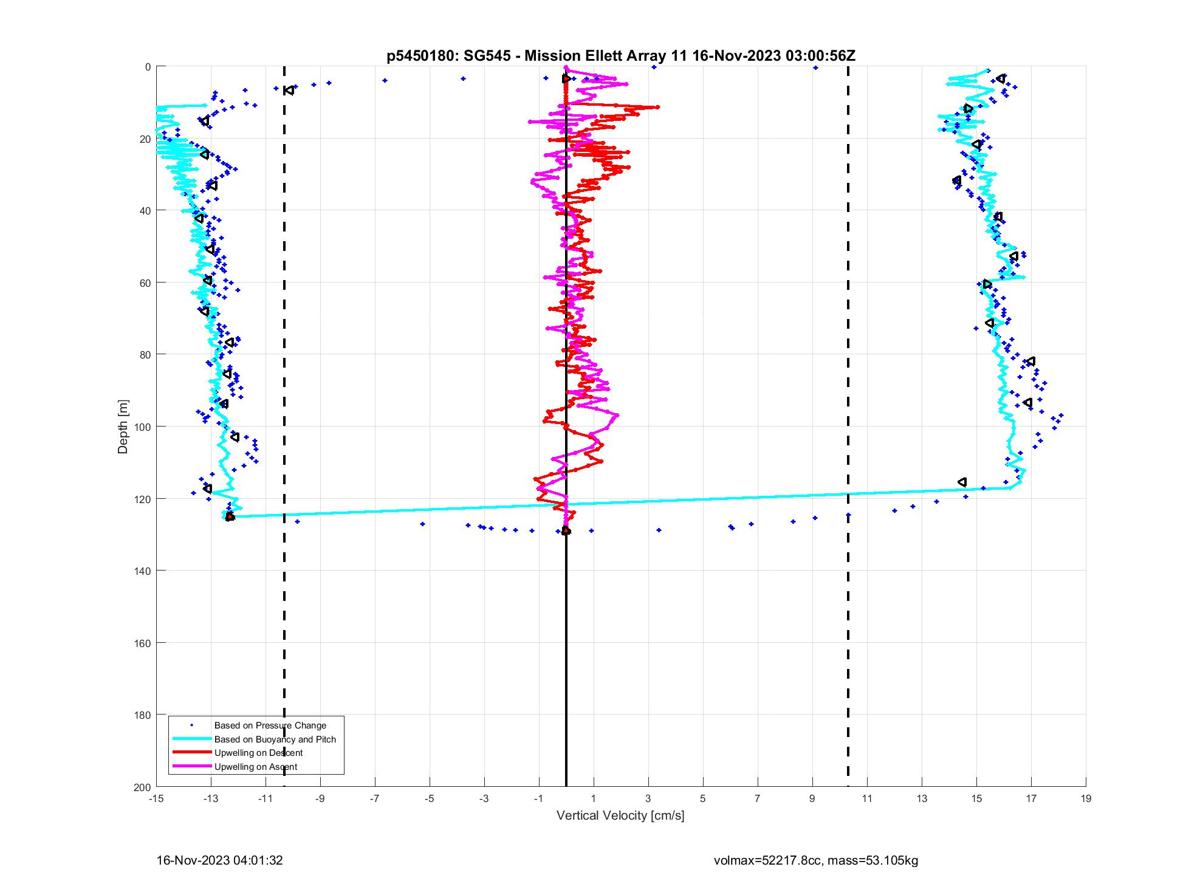
Task: Click the y-axis tick label "200"
Action: tap(141, 787)
